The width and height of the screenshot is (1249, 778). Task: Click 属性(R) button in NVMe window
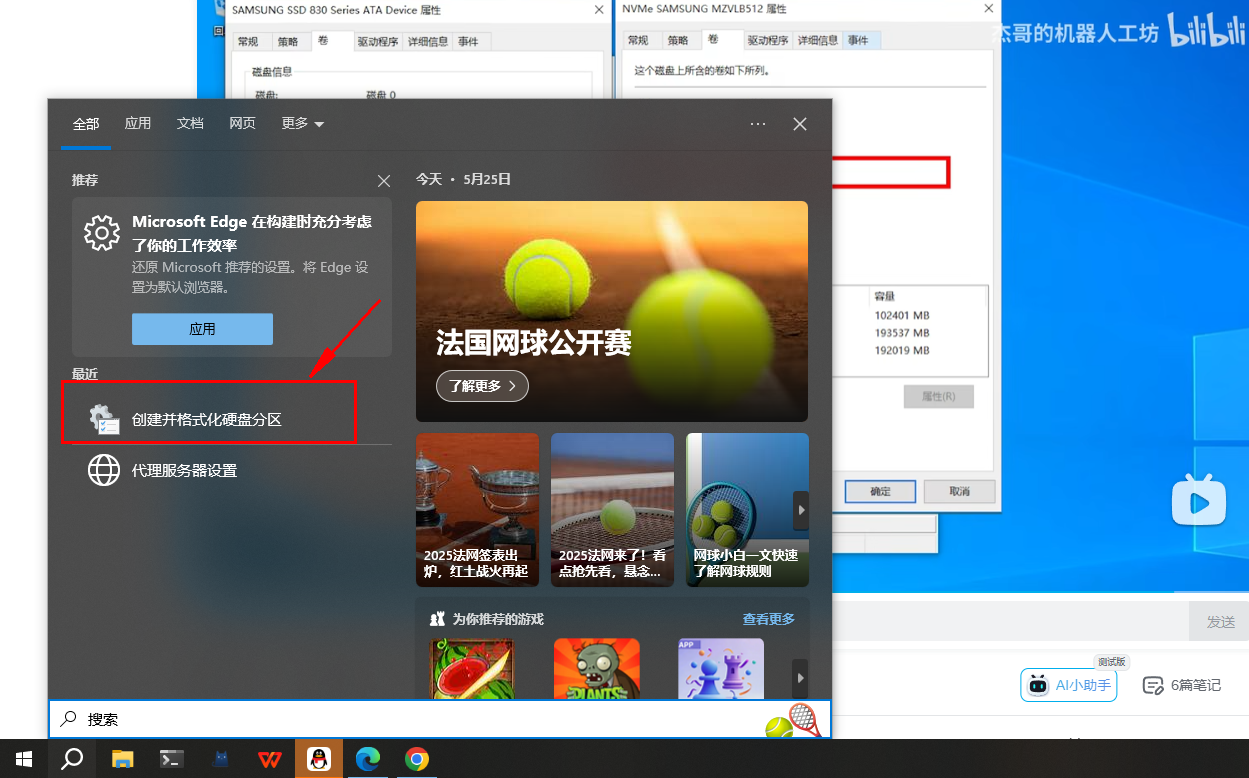point(938,396)
